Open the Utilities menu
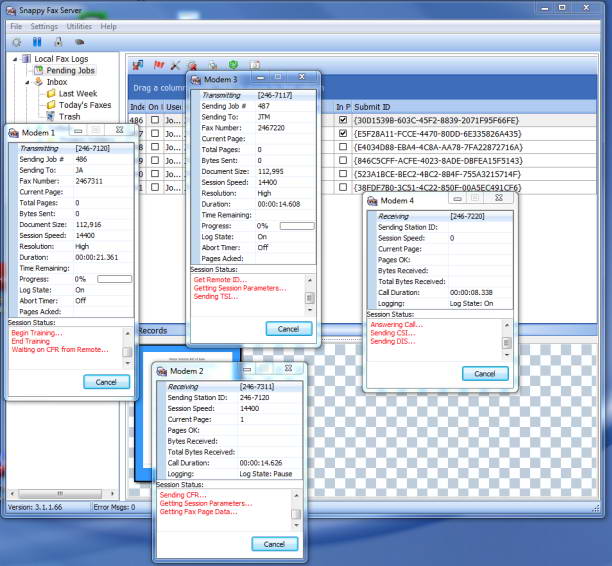This screenshot has width=612, height=566. click(x=79, y=27)
